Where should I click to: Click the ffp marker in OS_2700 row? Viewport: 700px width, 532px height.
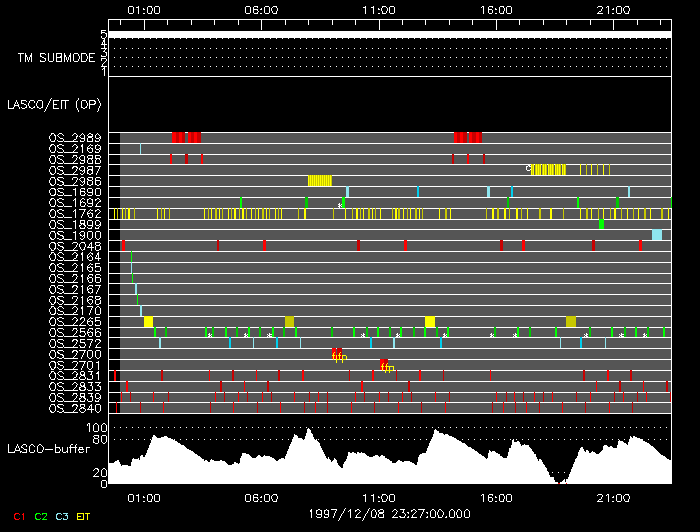[338, 355]
